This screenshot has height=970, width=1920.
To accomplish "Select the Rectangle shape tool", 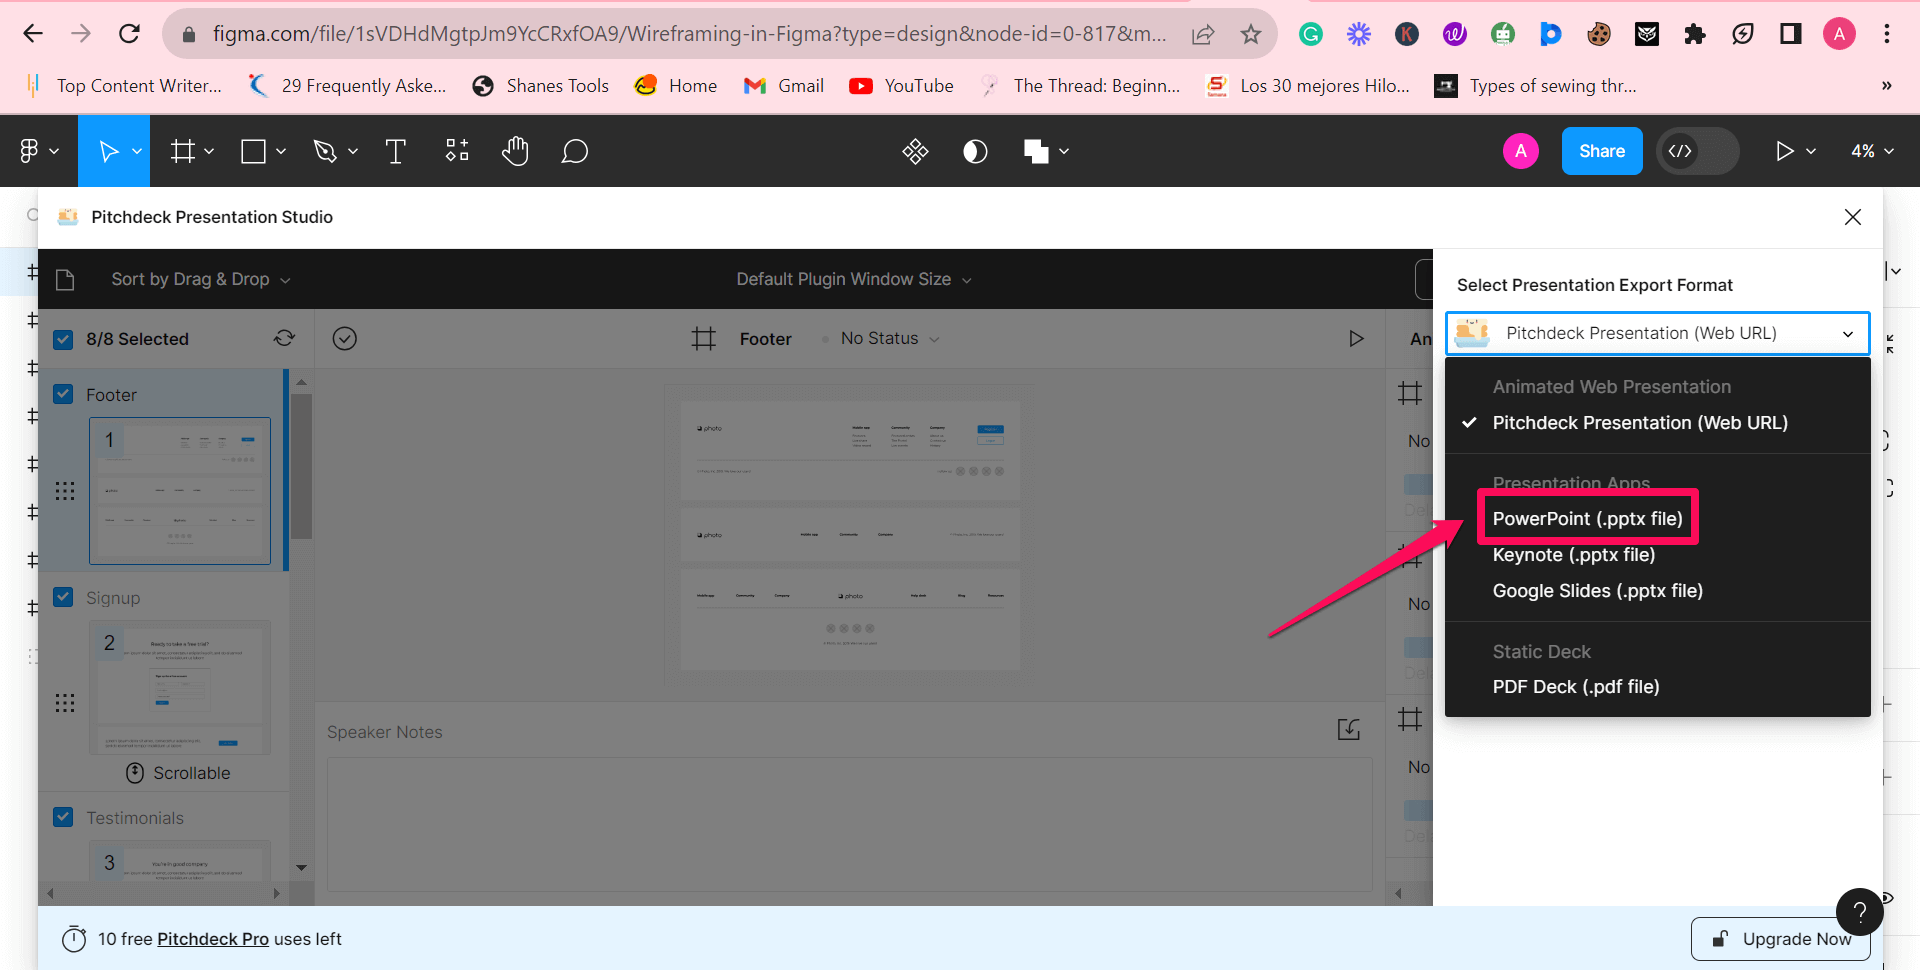I will coord(254,151).
